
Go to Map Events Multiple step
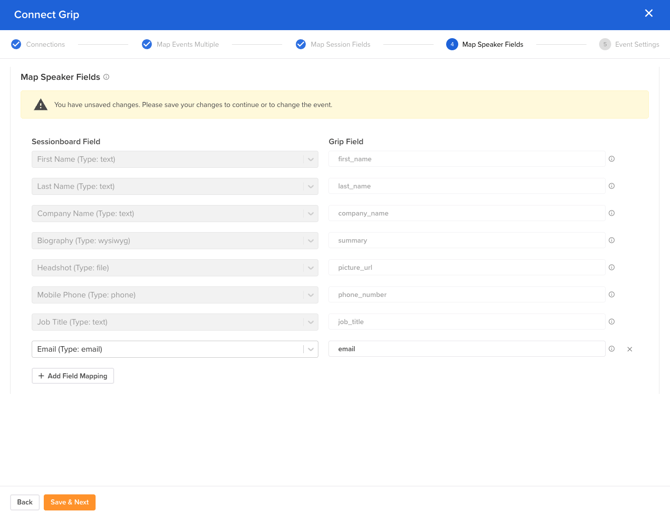click(188, 44)
